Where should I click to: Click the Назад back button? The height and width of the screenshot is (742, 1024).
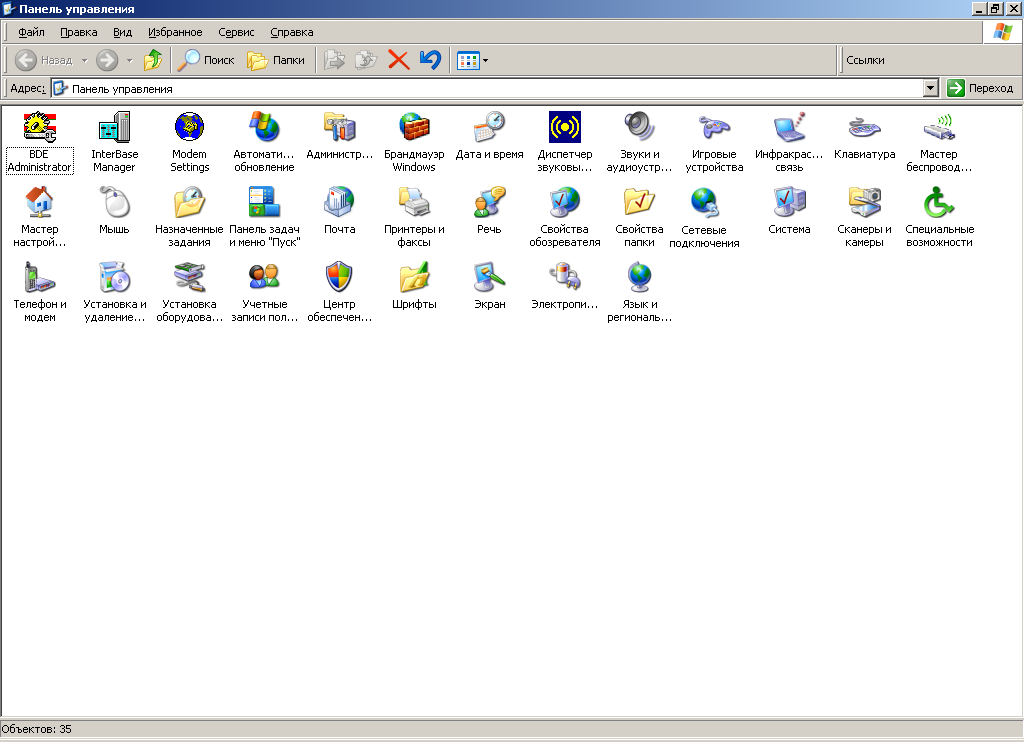(x=44, y=60)
